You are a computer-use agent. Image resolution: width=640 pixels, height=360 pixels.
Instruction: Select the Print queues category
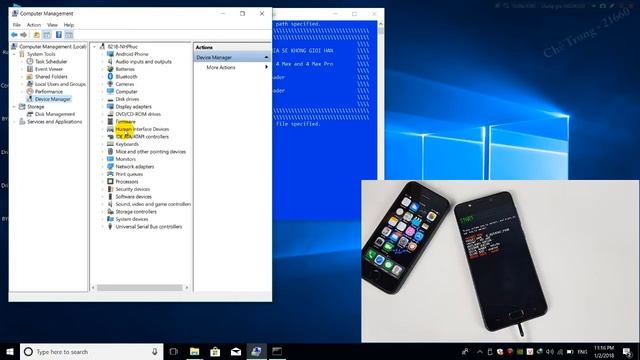click(129, 174)
